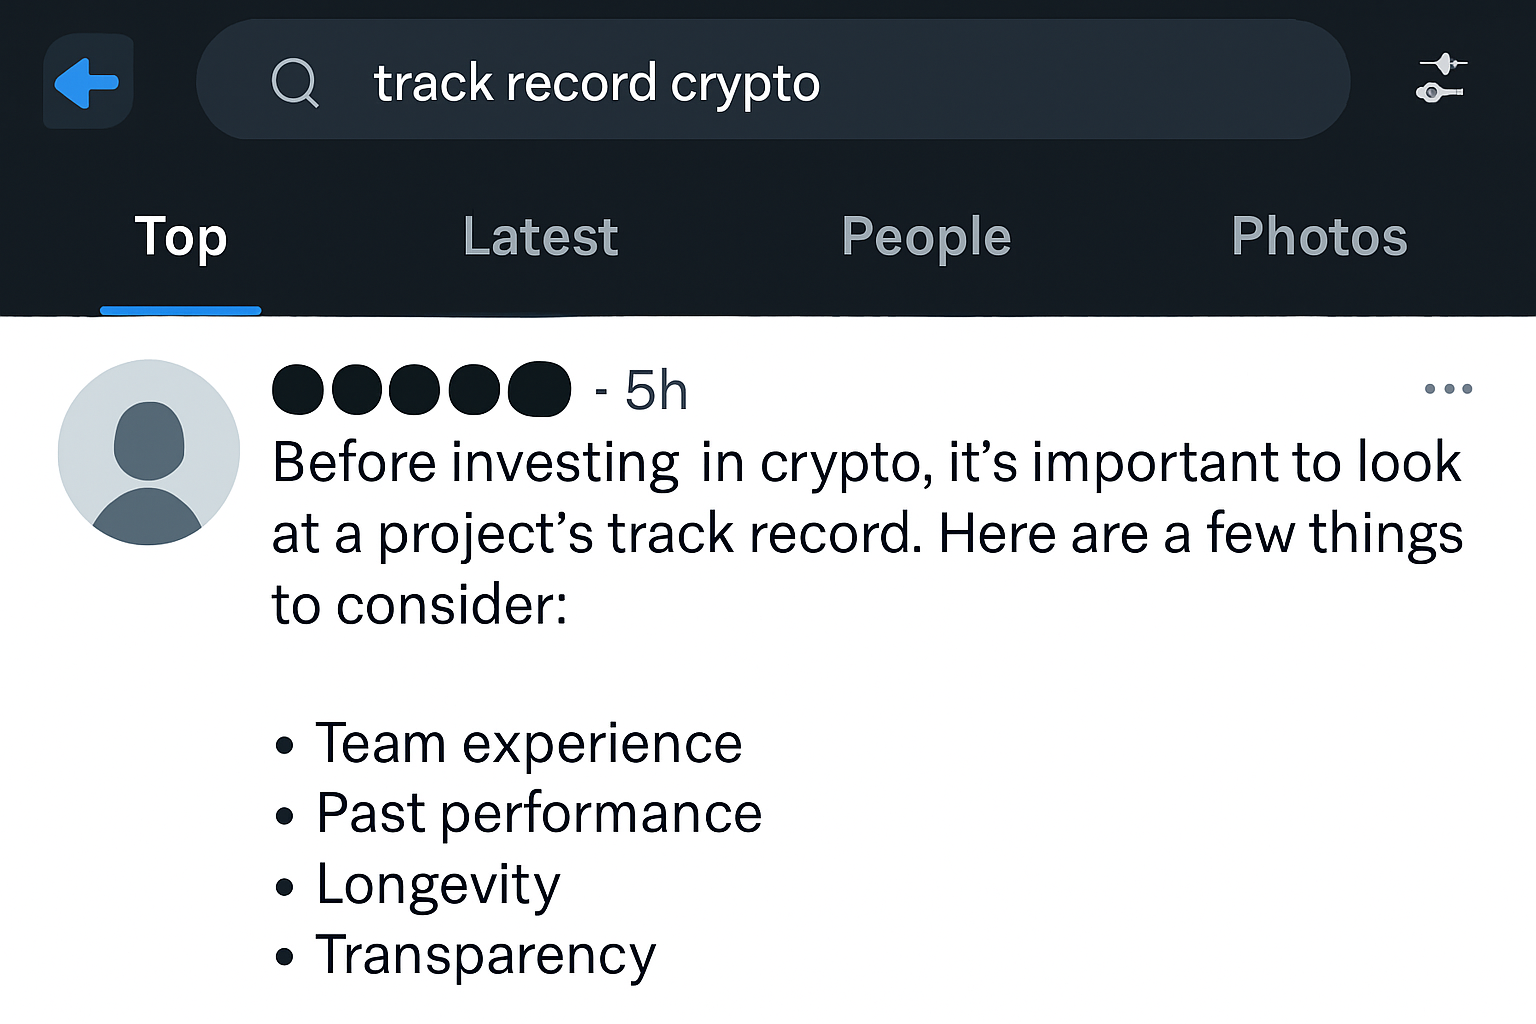Open the Photos tab
The width and height of the screenshot is (1536, 1024).
(1320, 238)
